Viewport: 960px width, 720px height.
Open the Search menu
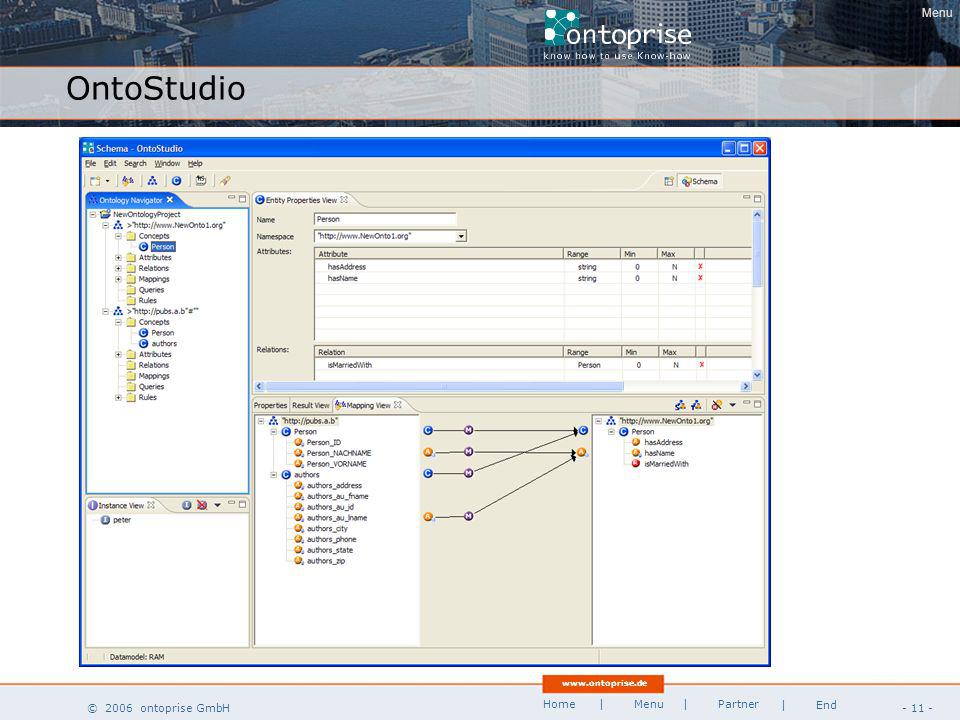coord(135,163)
